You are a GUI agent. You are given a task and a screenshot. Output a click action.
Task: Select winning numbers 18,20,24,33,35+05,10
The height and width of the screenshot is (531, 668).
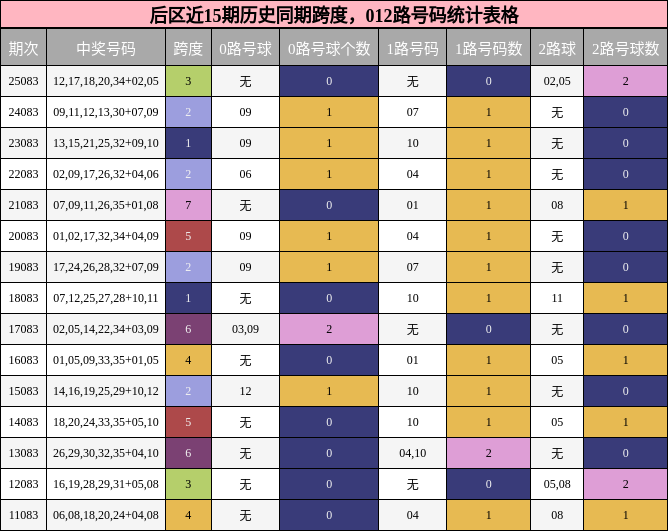(x=106, y=422)
